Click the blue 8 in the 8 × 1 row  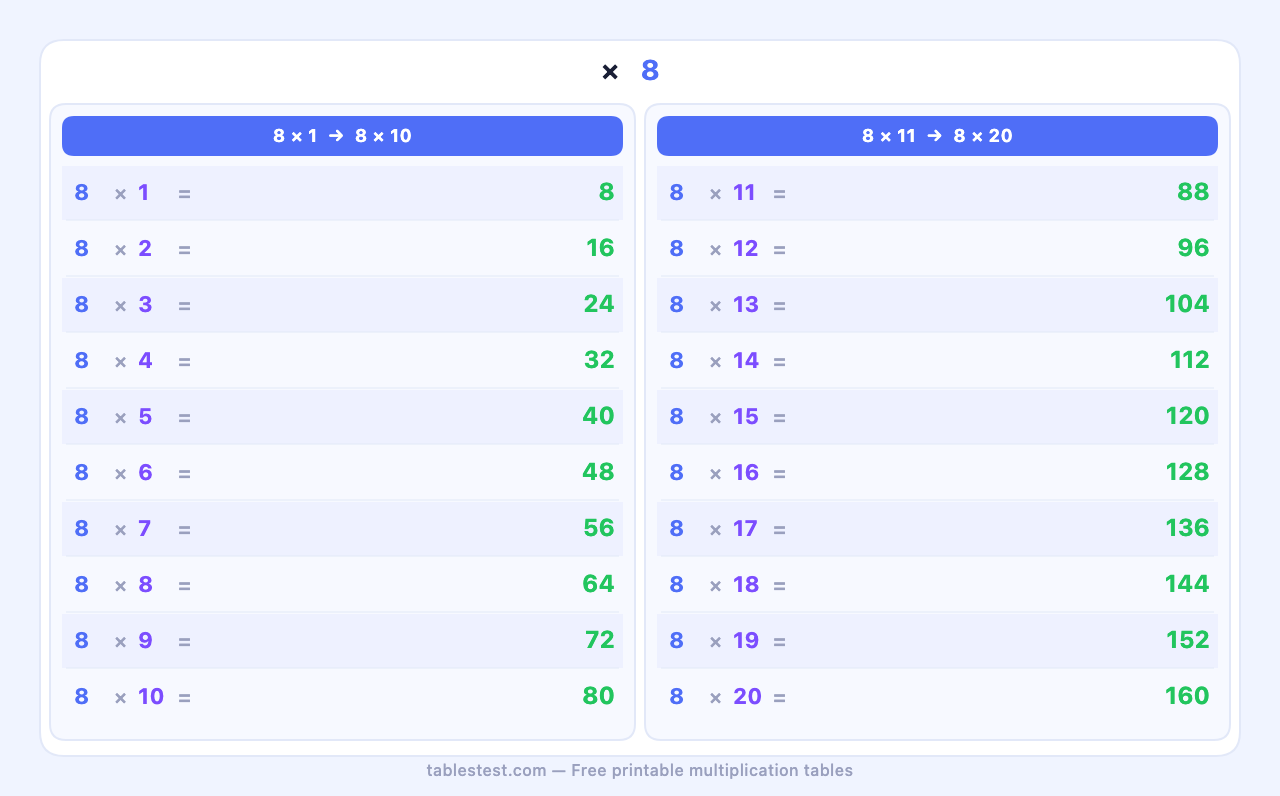(81, 192)
